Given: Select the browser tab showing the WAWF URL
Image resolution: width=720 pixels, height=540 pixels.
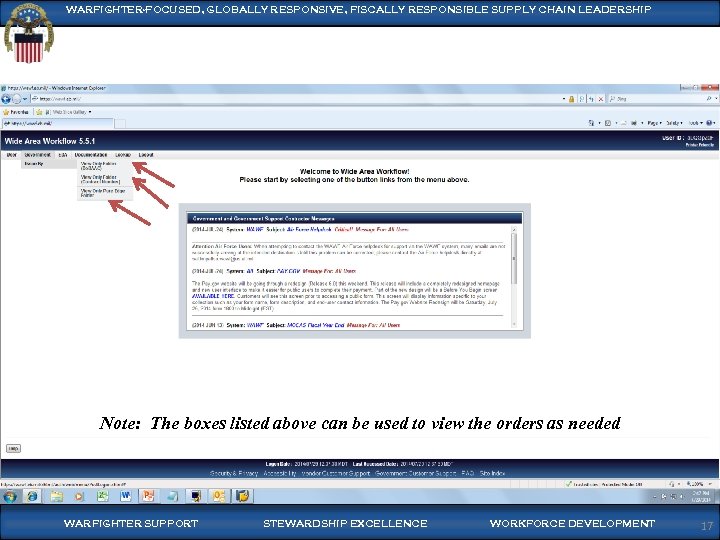Looking at the screenshot, I should [57, 123].
